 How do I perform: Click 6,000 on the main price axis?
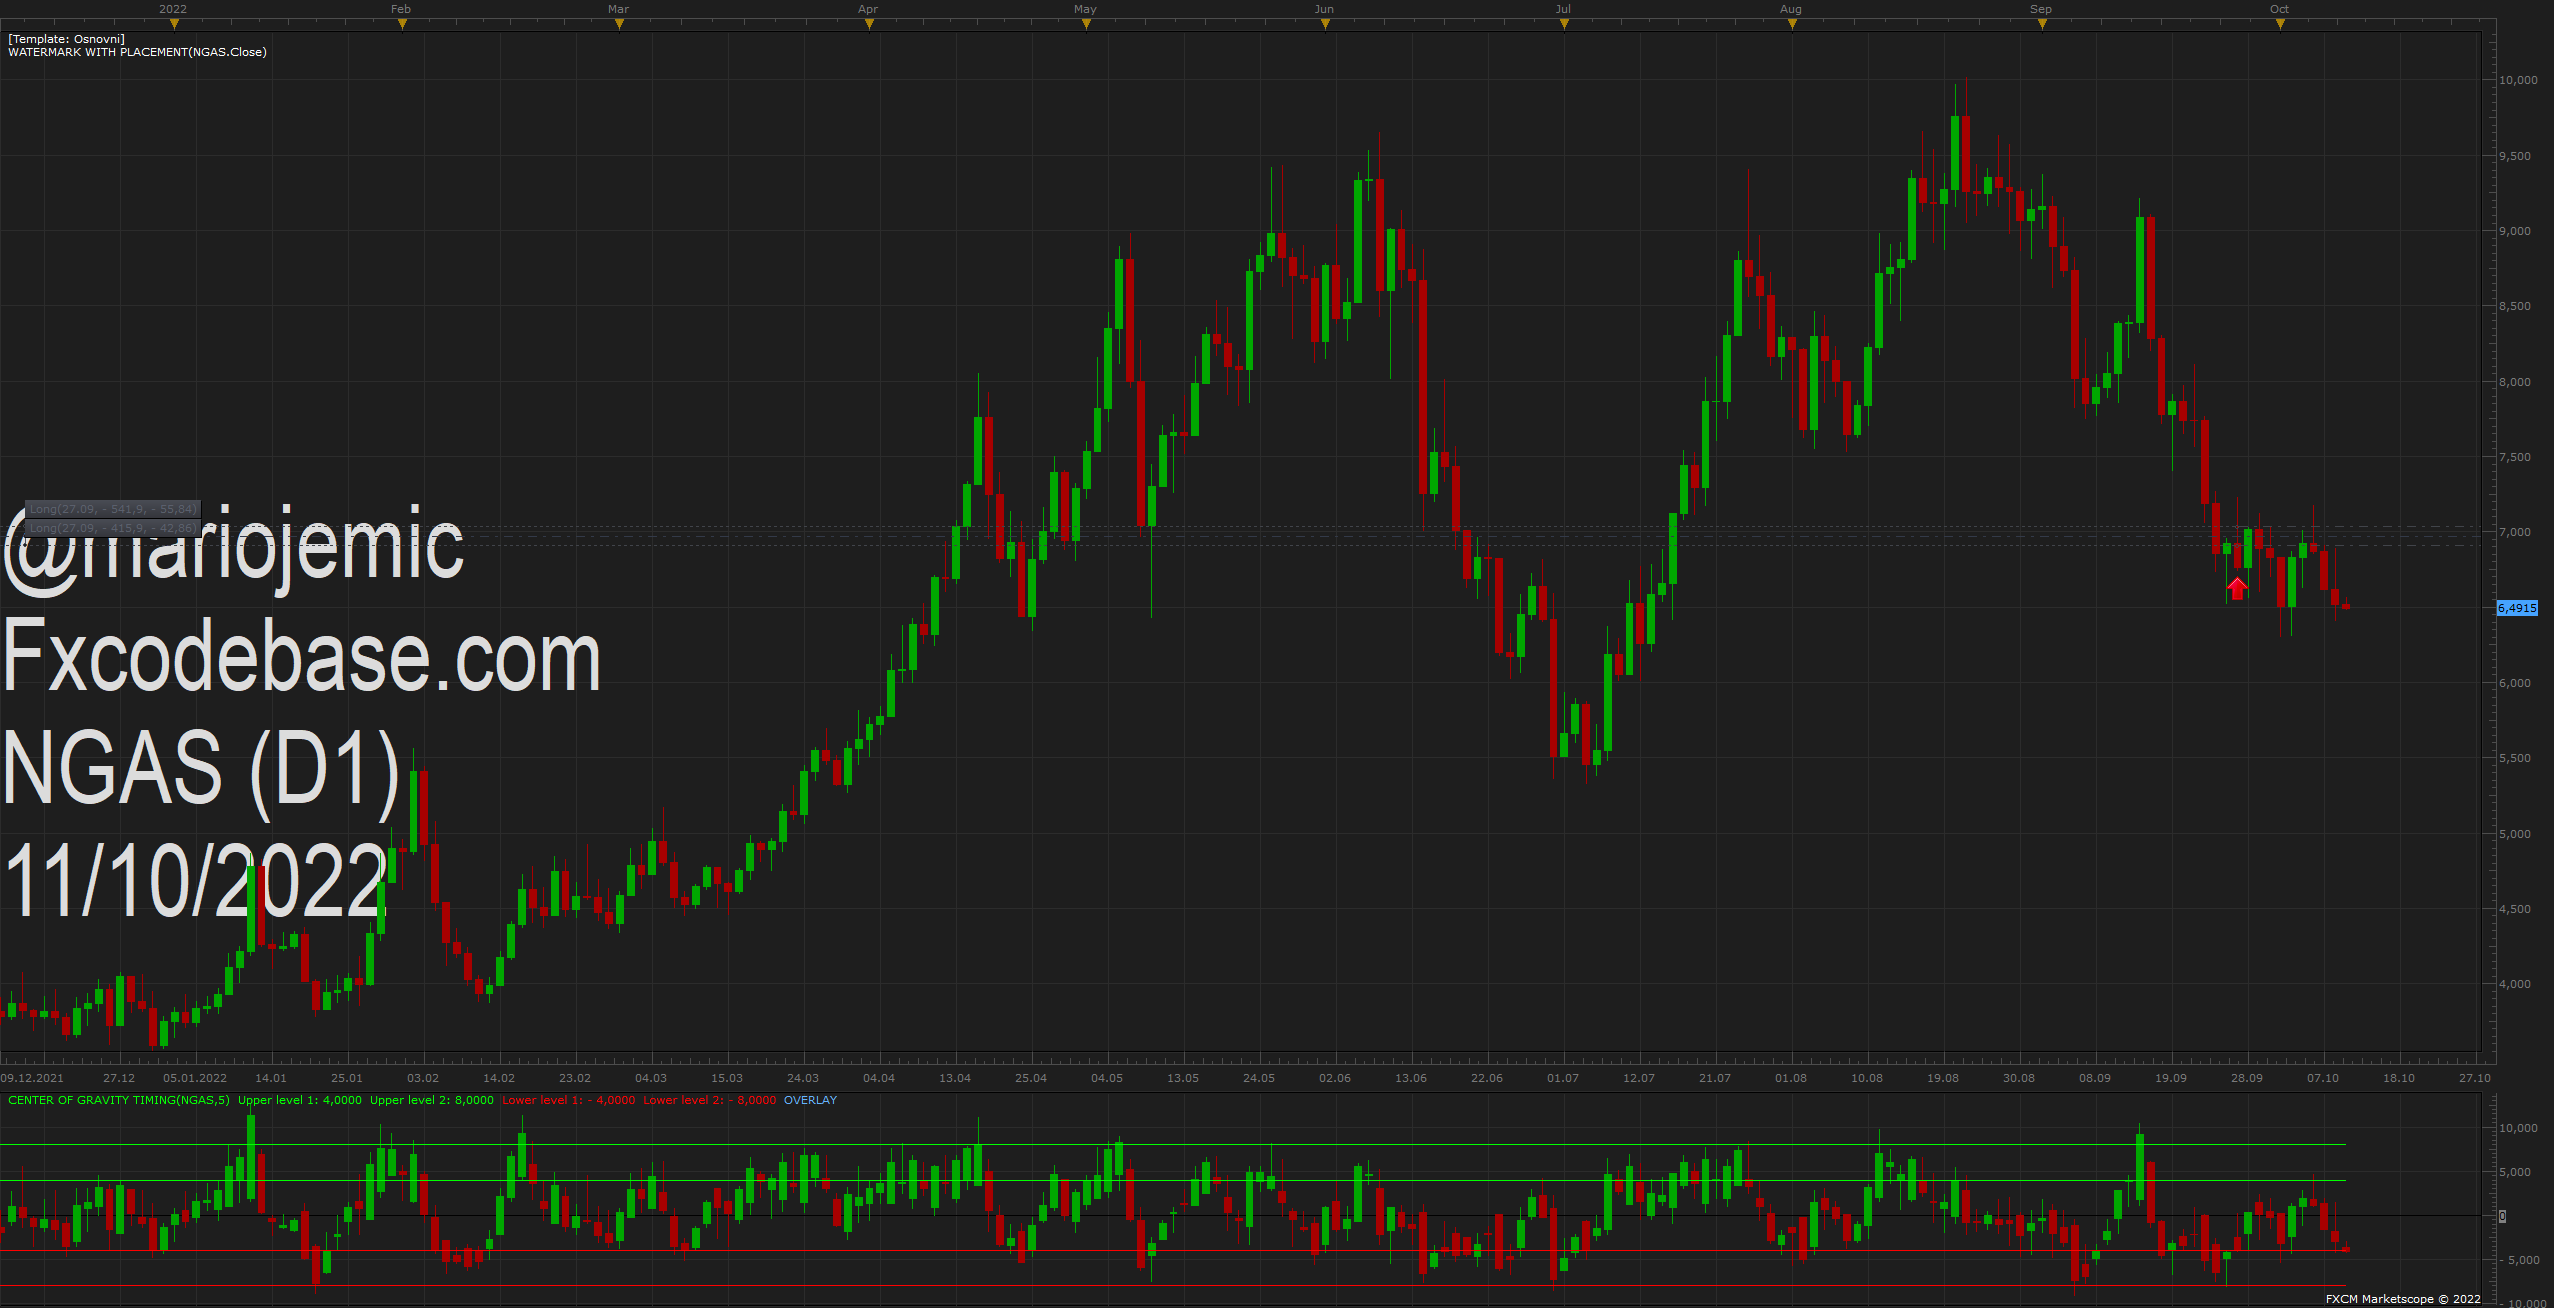click(2515, 683)
